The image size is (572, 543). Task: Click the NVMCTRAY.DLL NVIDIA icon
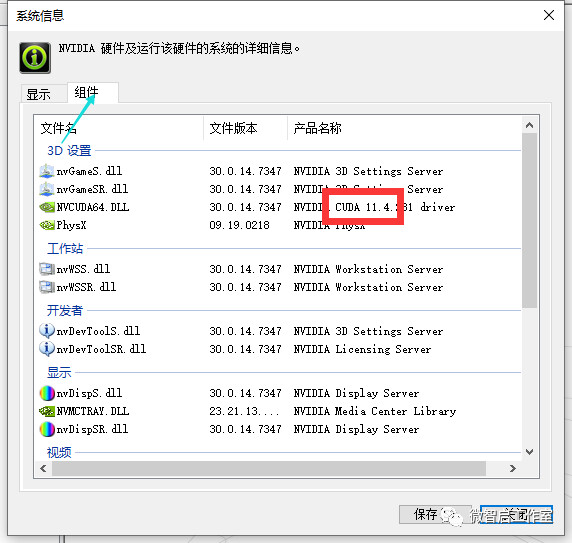(47, 411)
